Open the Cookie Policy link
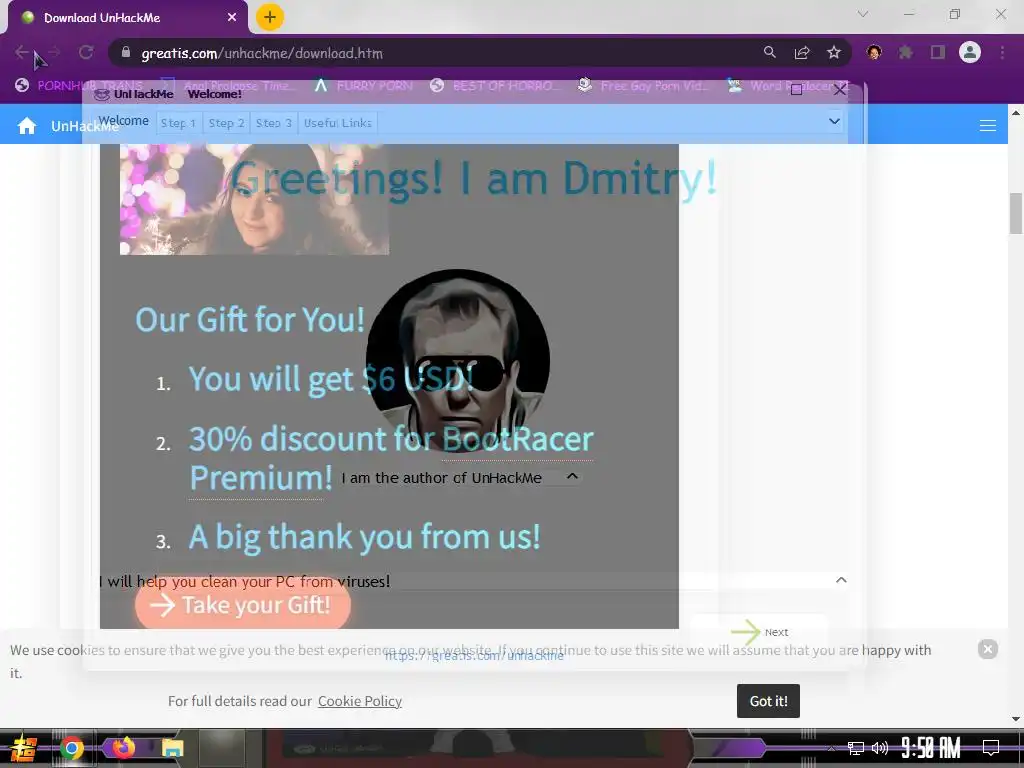The image size is (1024, 768). click(x=360, y=701)
